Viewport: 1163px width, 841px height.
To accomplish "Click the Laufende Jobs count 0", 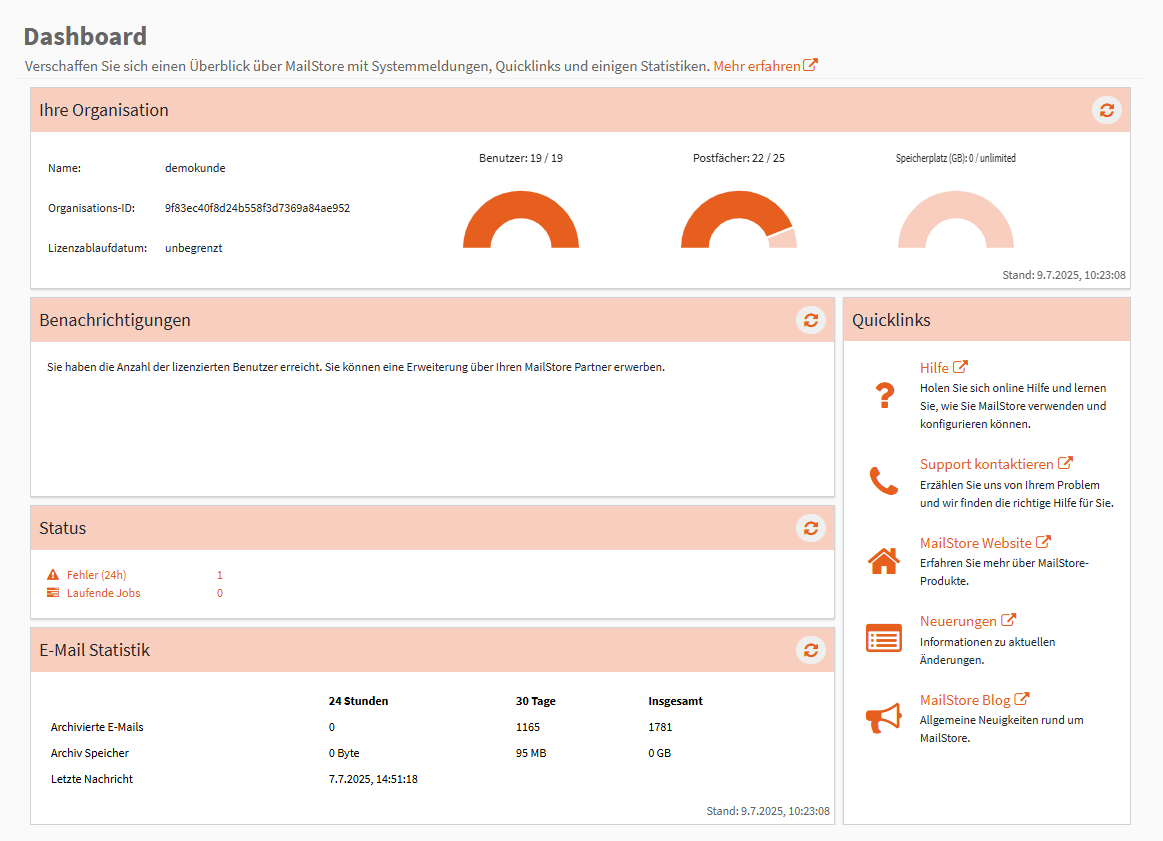I will point(220,593).
